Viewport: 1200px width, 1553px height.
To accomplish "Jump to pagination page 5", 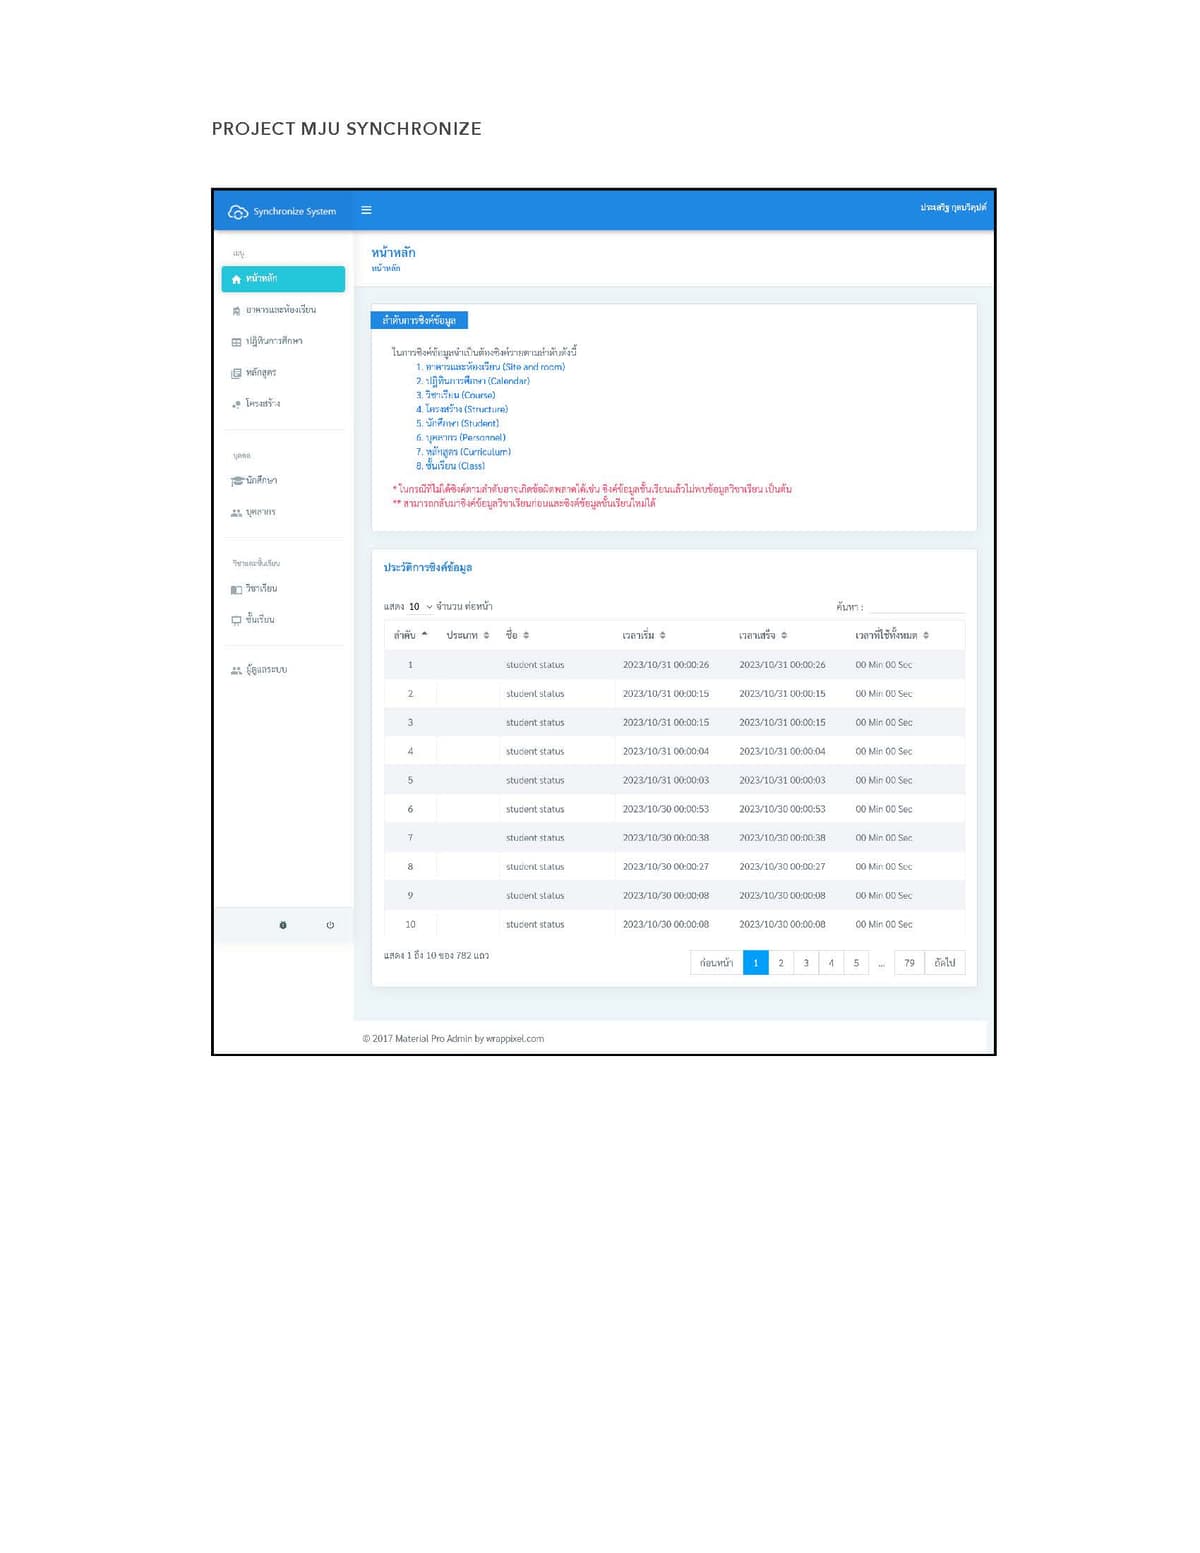I will point(856,963).
